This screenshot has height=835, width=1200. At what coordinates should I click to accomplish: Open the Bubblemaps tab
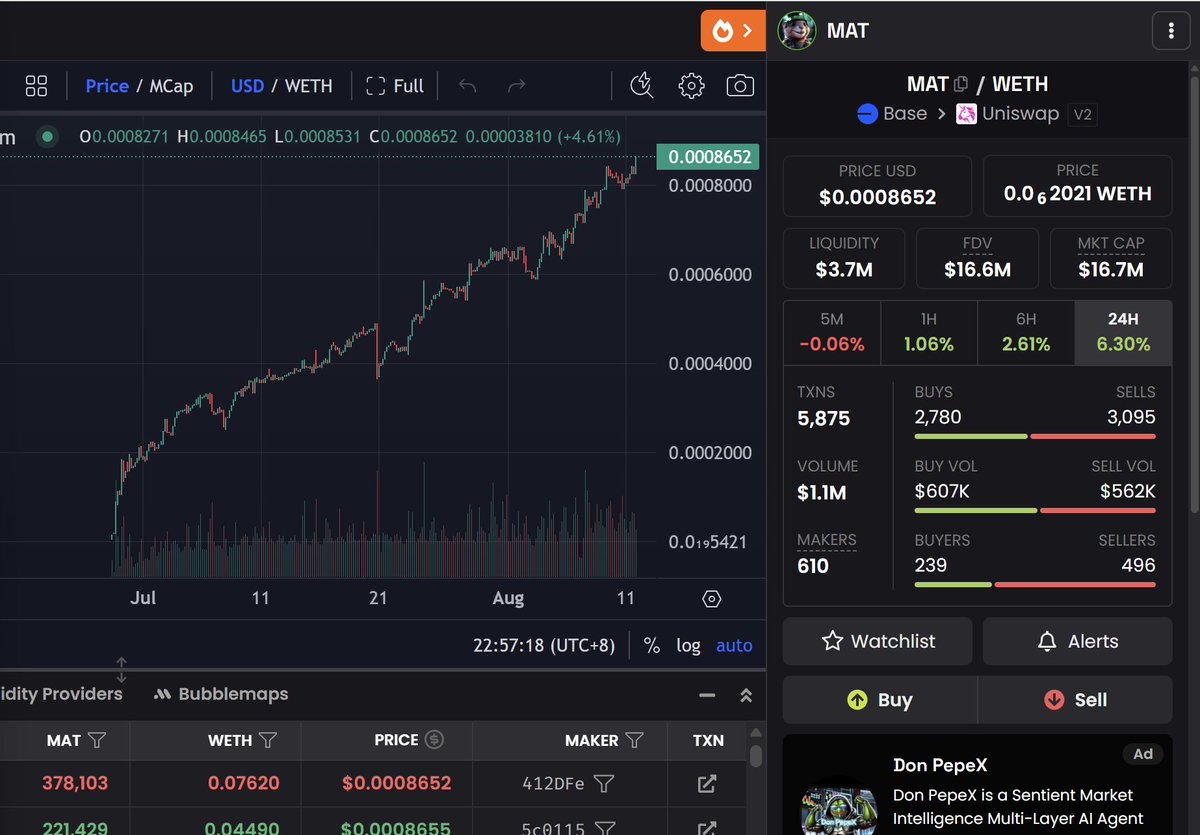coord(221,694)
